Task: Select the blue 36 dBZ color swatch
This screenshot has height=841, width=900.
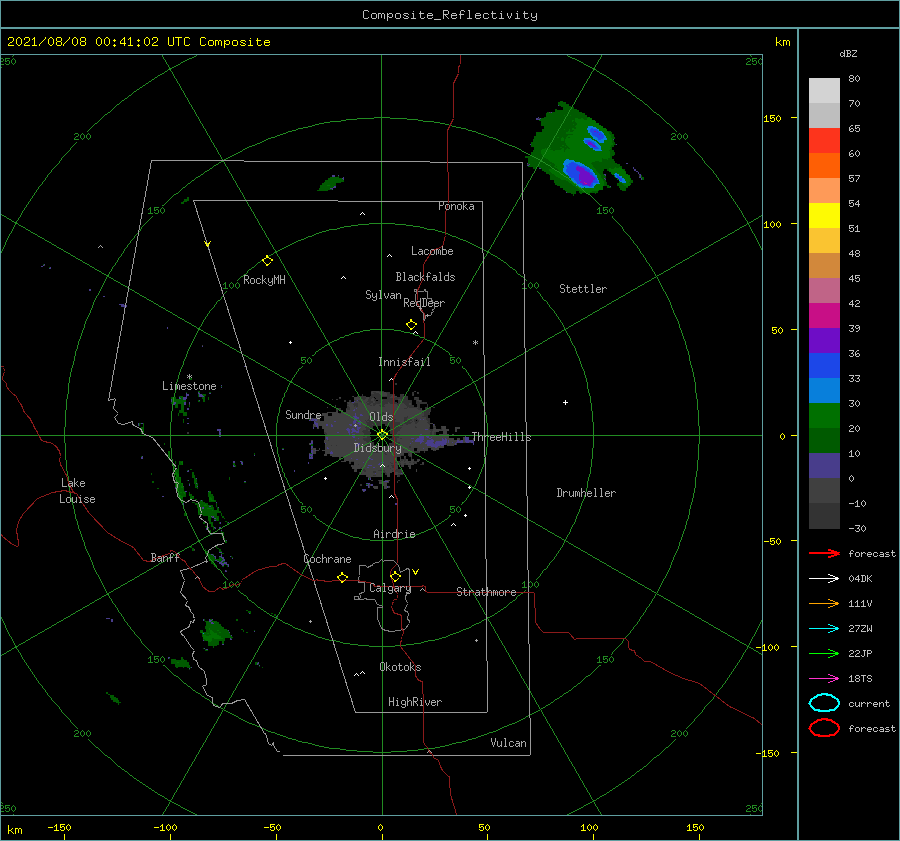Action: pos(824,365)
